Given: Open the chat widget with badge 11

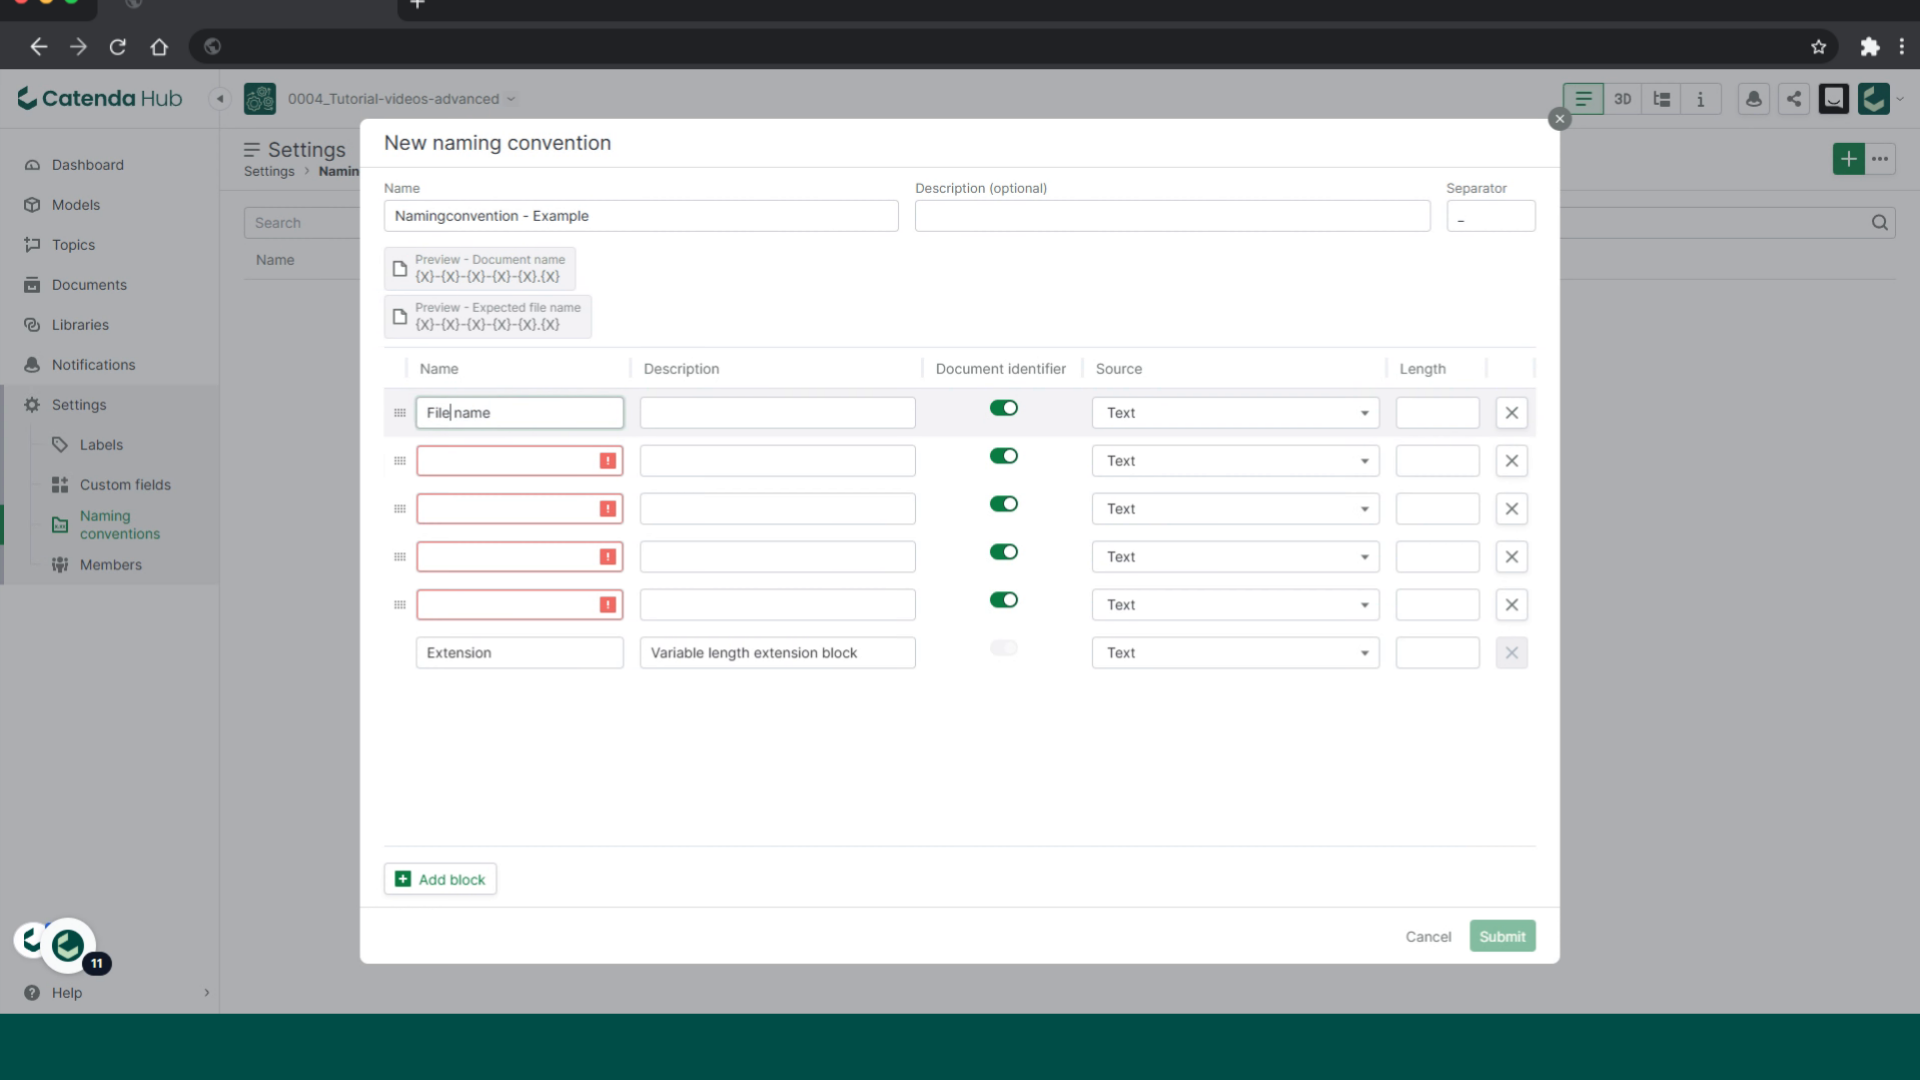Looking at the screenshot, I should coord(68,945).
